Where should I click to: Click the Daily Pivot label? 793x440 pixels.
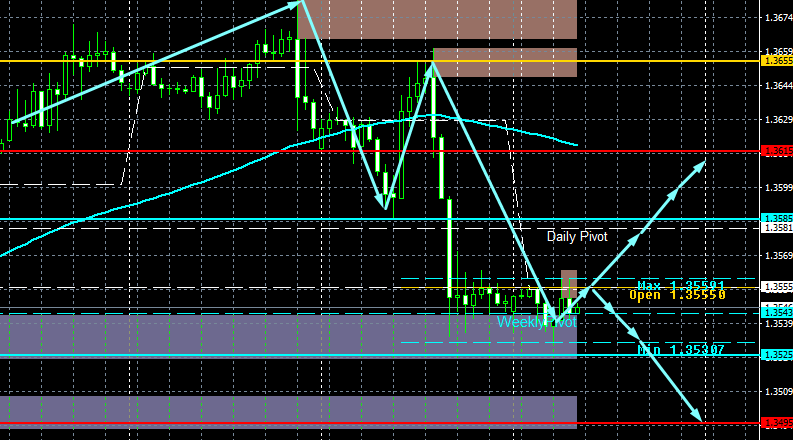(577, 237)
